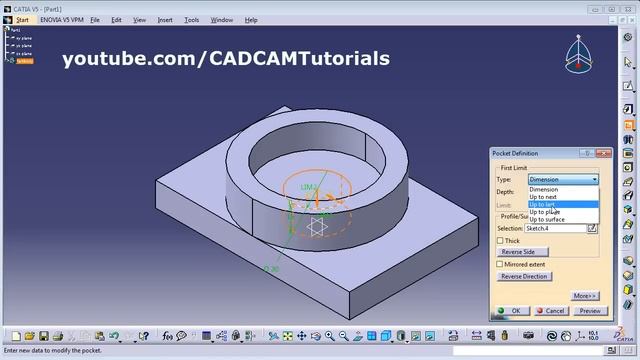Select the zx plane in the tree
The image size is (640, 360).
24,53
